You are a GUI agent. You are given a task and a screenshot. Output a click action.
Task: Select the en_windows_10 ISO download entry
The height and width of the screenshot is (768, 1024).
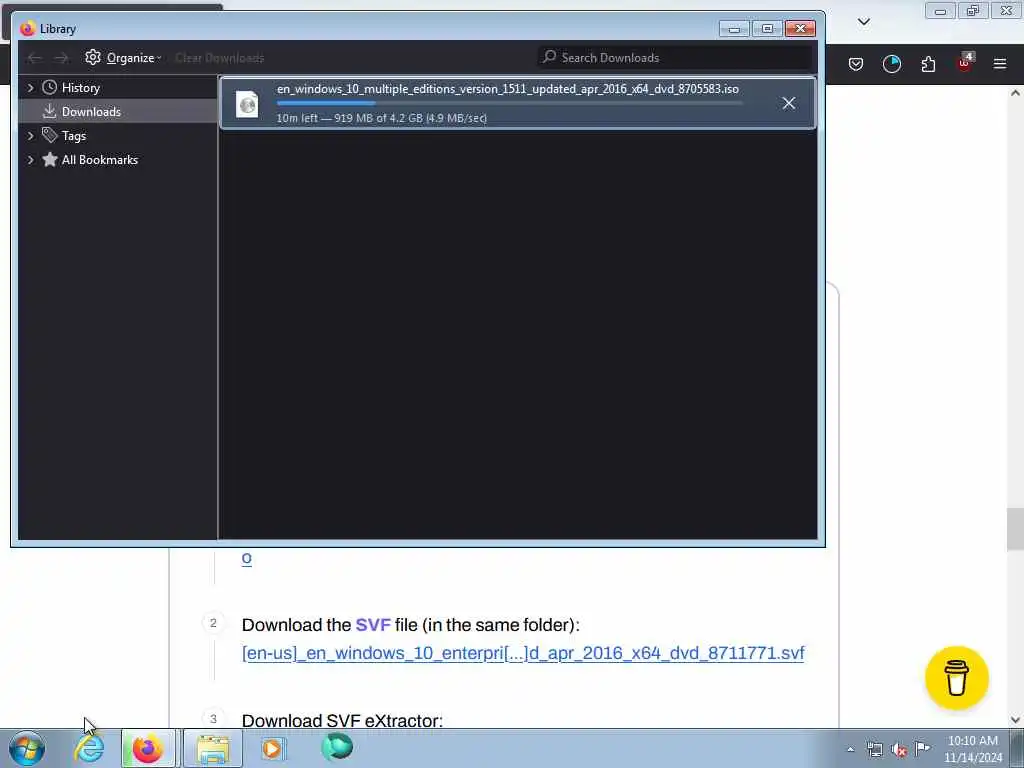point(518,103)
